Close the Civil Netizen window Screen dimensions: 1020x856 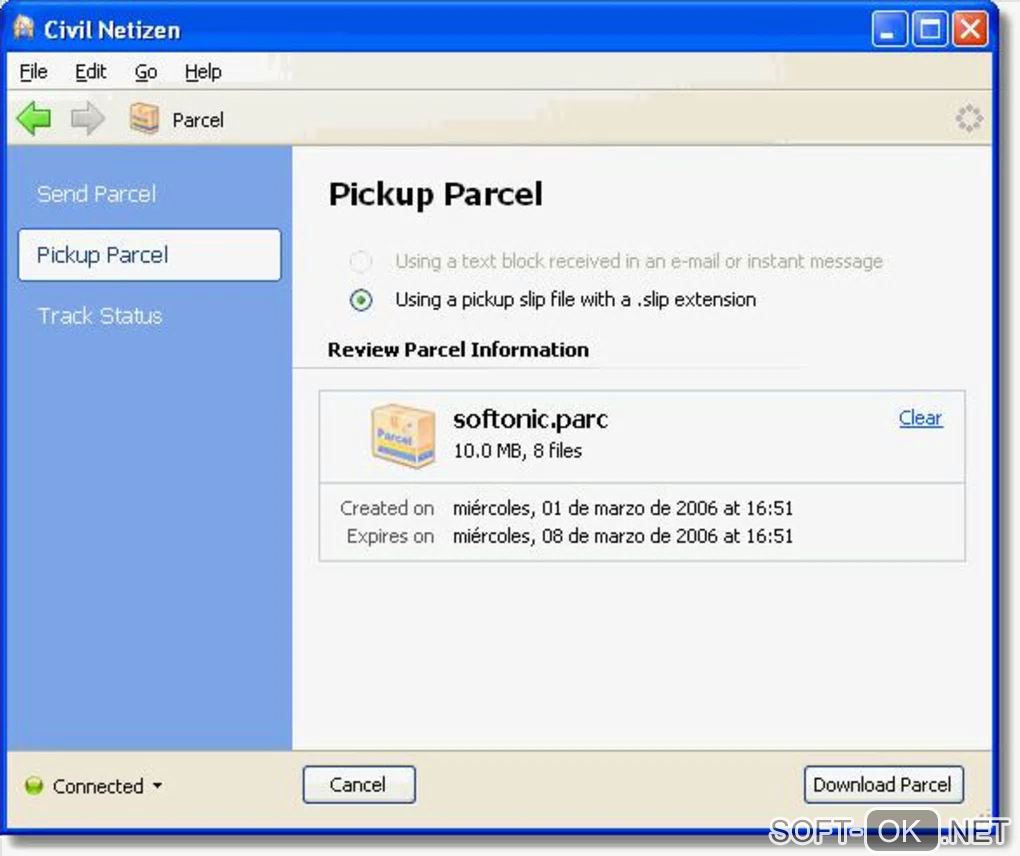970,30
